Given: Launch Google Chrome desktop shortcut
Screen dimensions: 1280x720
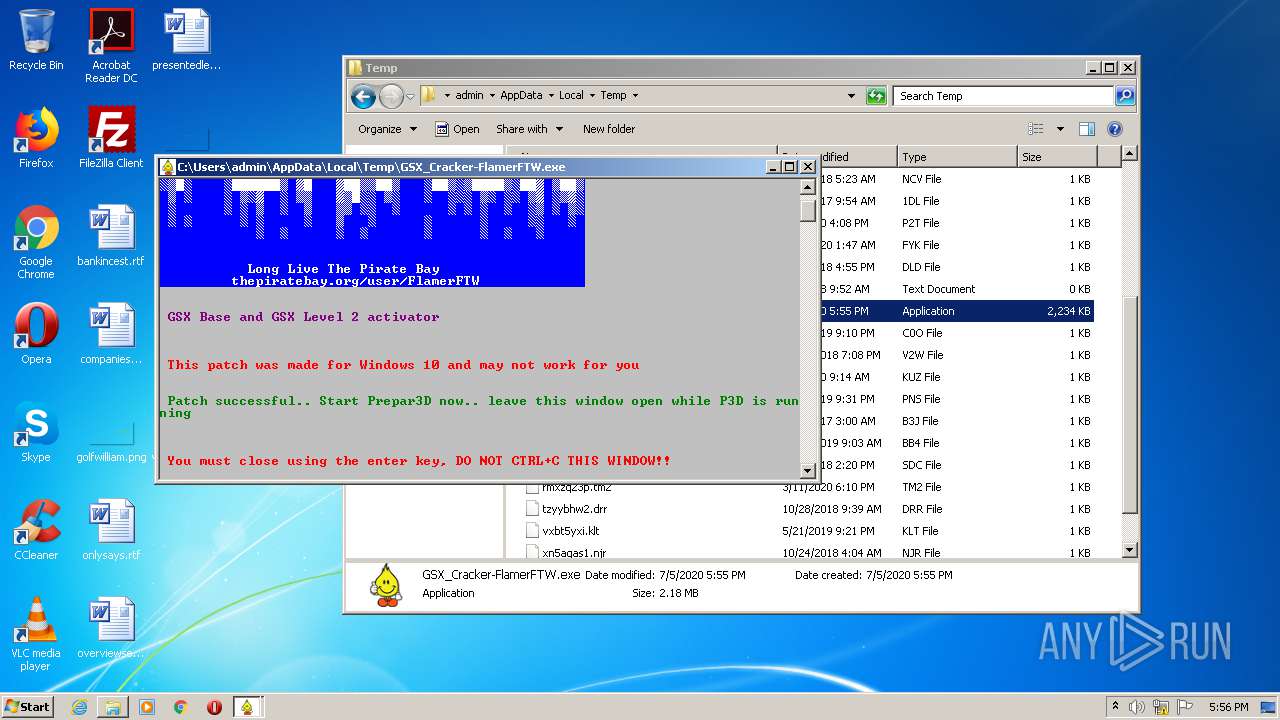Looking at the screenshot, I should click(x=36, y=243).
